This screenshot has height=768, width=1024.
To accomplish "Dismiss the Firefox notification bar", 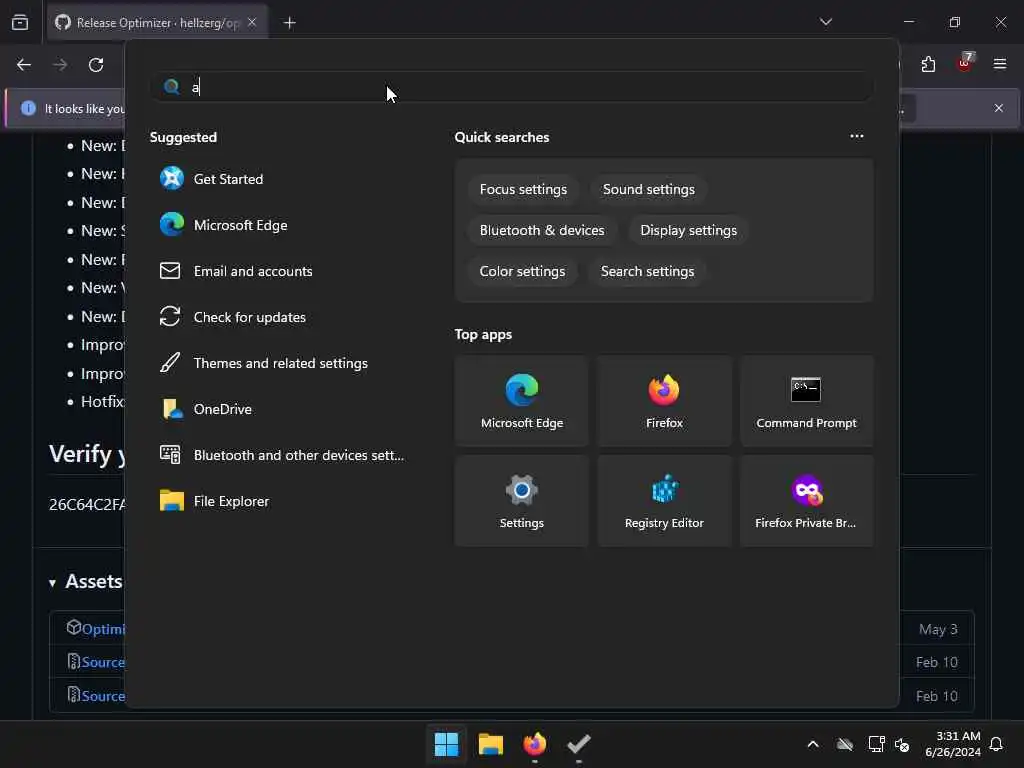I will [999, 108].
